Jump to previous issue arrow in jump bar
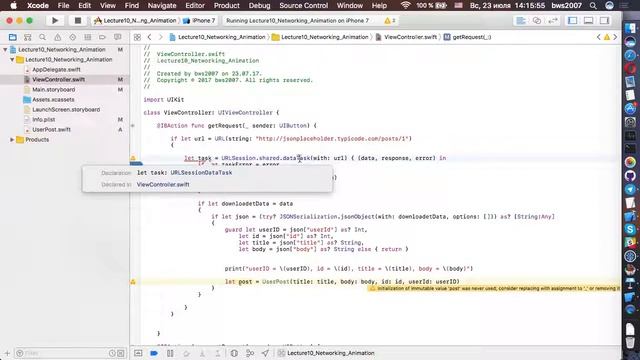Image resolution: width=640 pixels, height=360 pixels. [x=599, y=37]
